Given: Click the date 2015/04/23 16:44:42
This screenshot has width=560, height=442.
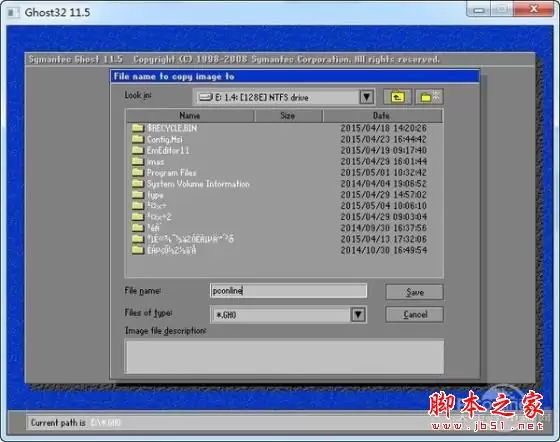Looking at the screenshot, I should 384,139.
